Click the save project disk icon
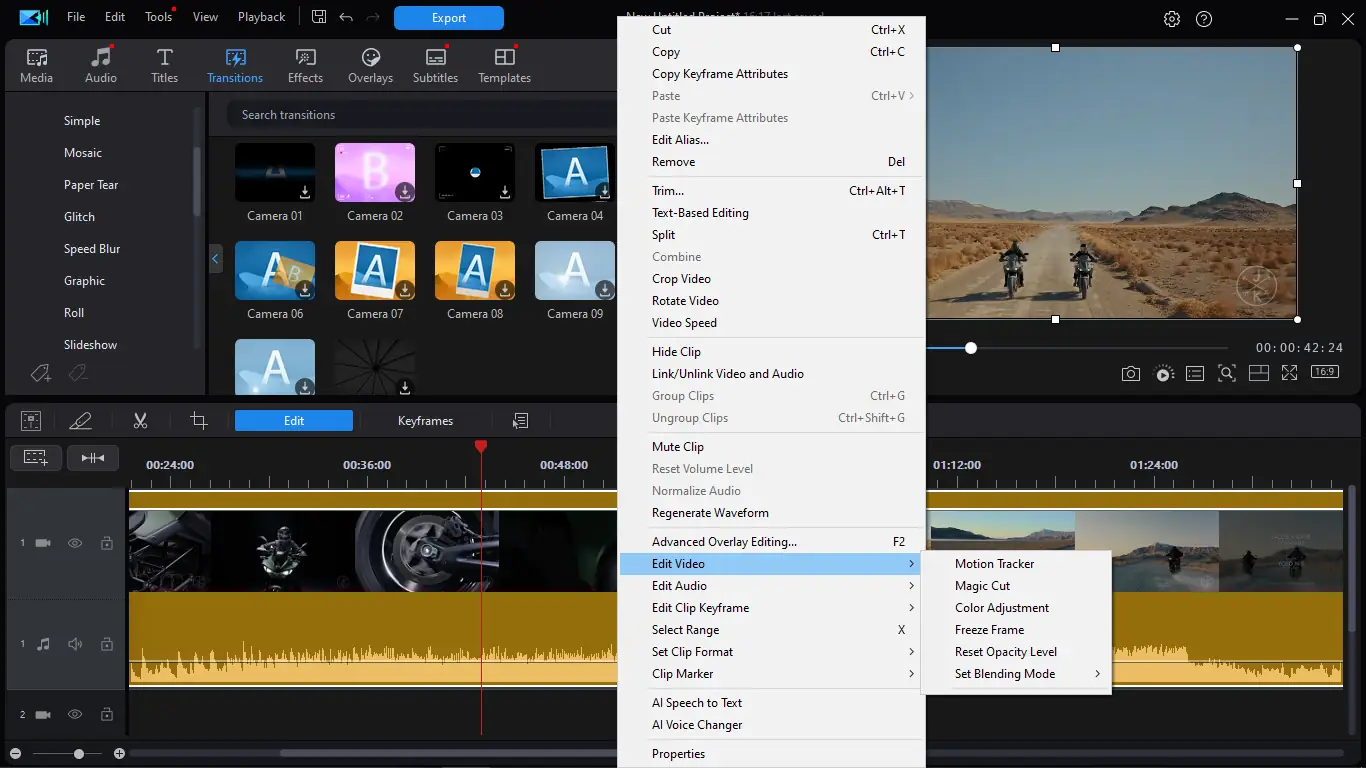The image size is (1366, 768). tap(319, 17)
